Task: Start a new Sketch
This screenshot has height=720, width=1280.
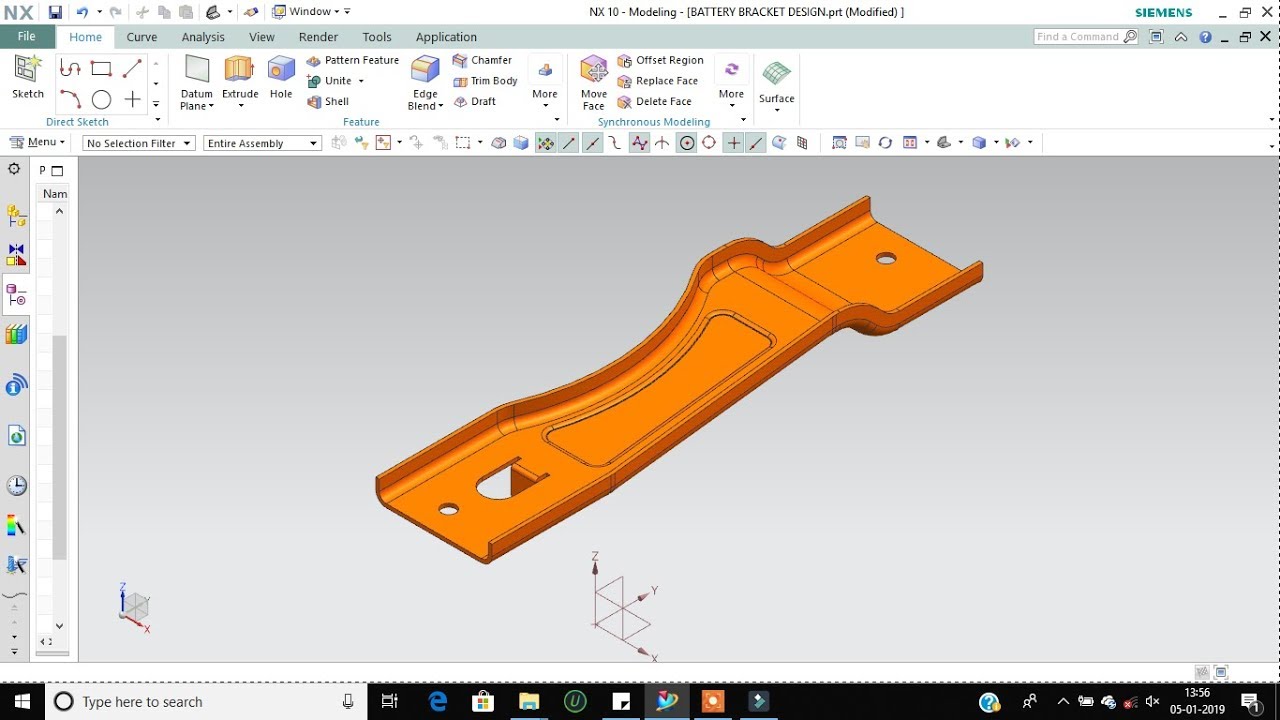Action: [27, 77]
